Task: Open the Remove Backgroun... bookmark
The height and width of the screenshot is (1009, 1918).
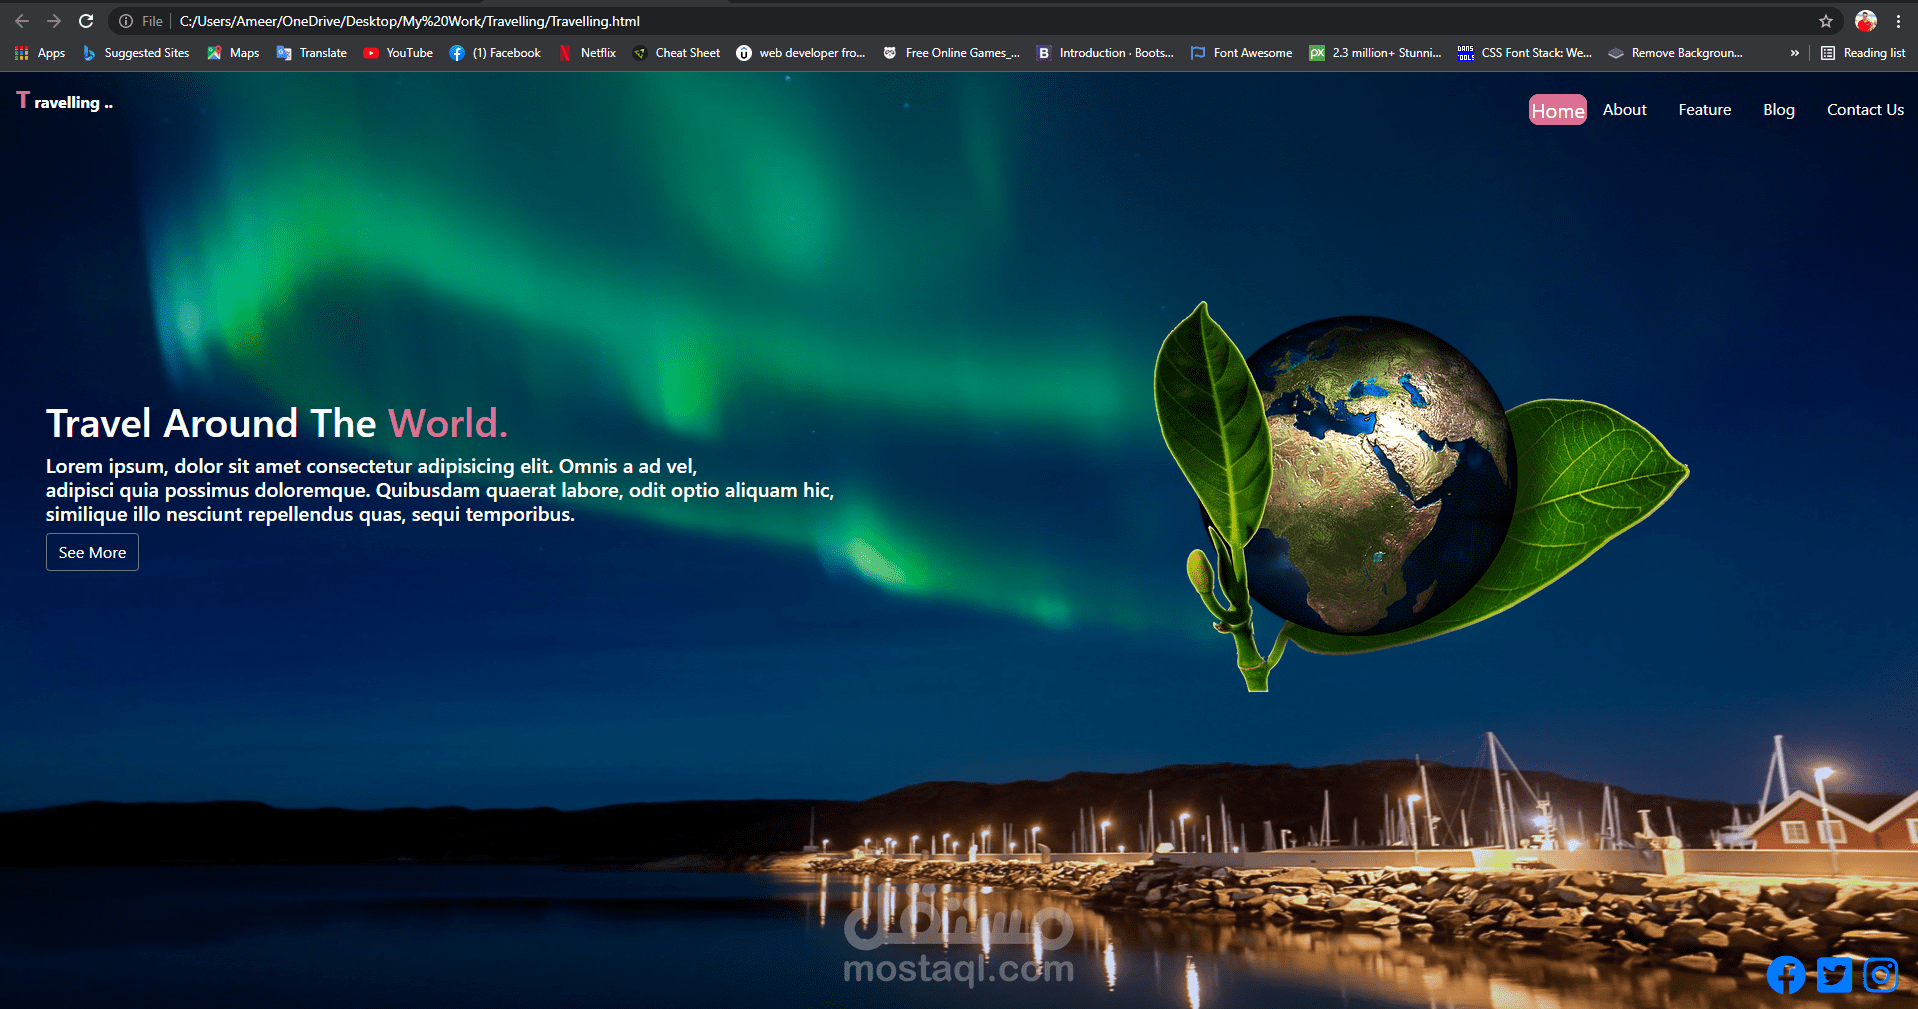Action: coord(1675,53)
